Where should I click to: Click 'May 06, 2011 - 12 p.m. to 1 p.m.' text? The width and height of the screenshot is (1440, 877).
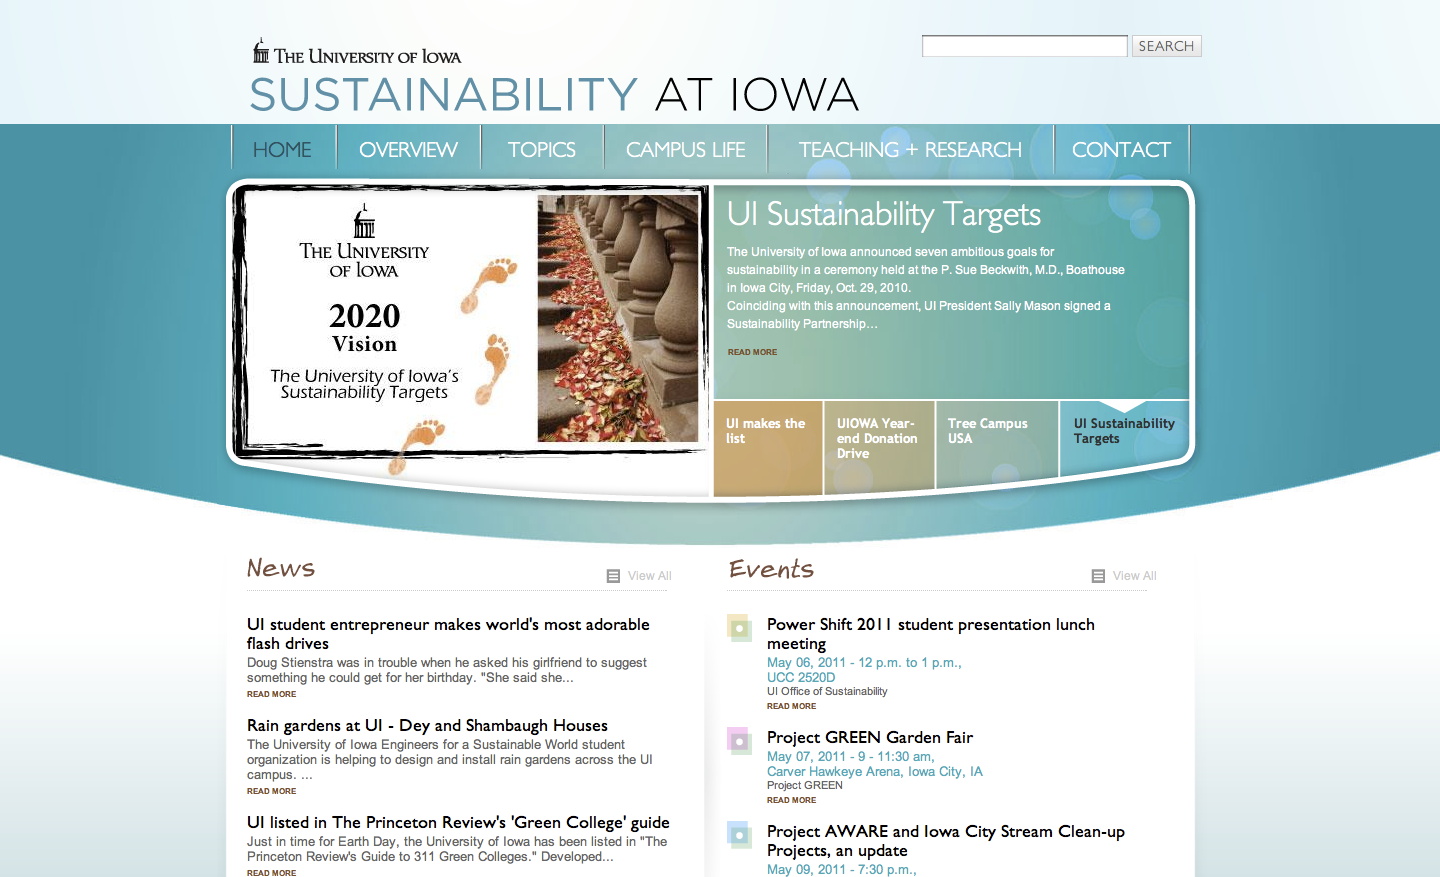click(x=864, y=662)
